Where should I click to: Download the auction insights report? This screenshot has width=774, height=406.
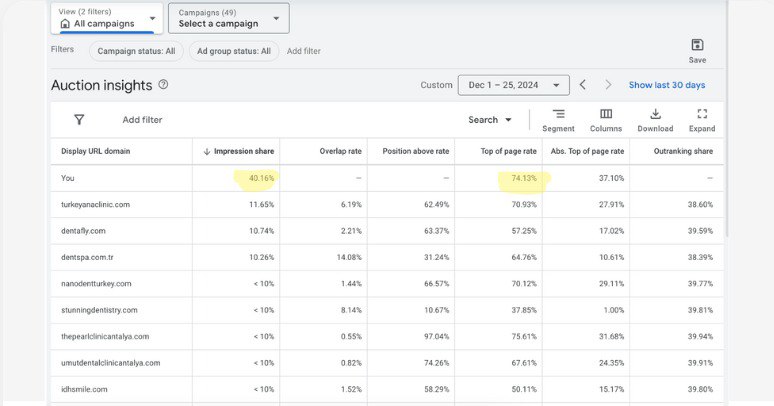[x=655, y=120]
